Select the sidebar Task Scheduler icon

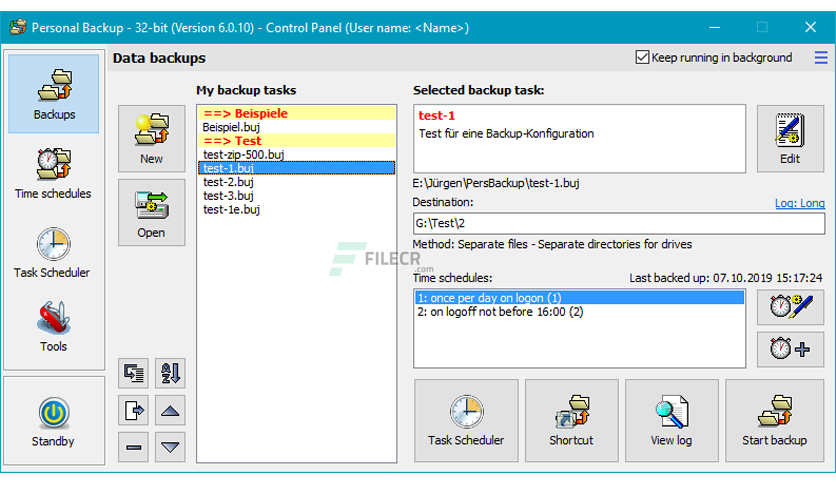52,252
